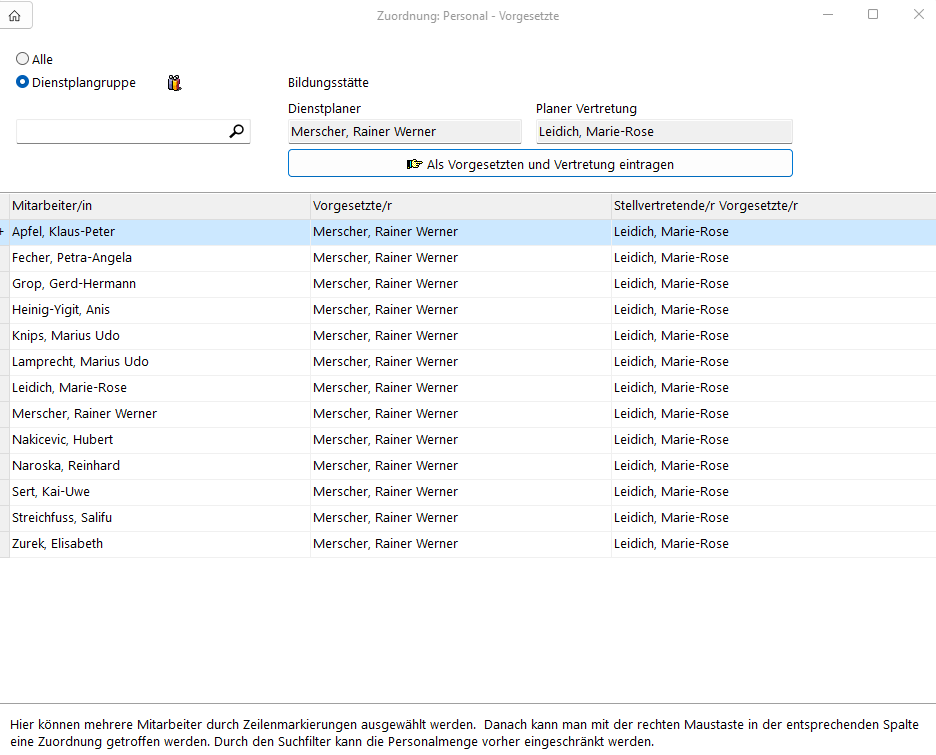Click the row selection arrow beside Apfel, Klaus-Peter
936x755 pixels.
[4, 231]
